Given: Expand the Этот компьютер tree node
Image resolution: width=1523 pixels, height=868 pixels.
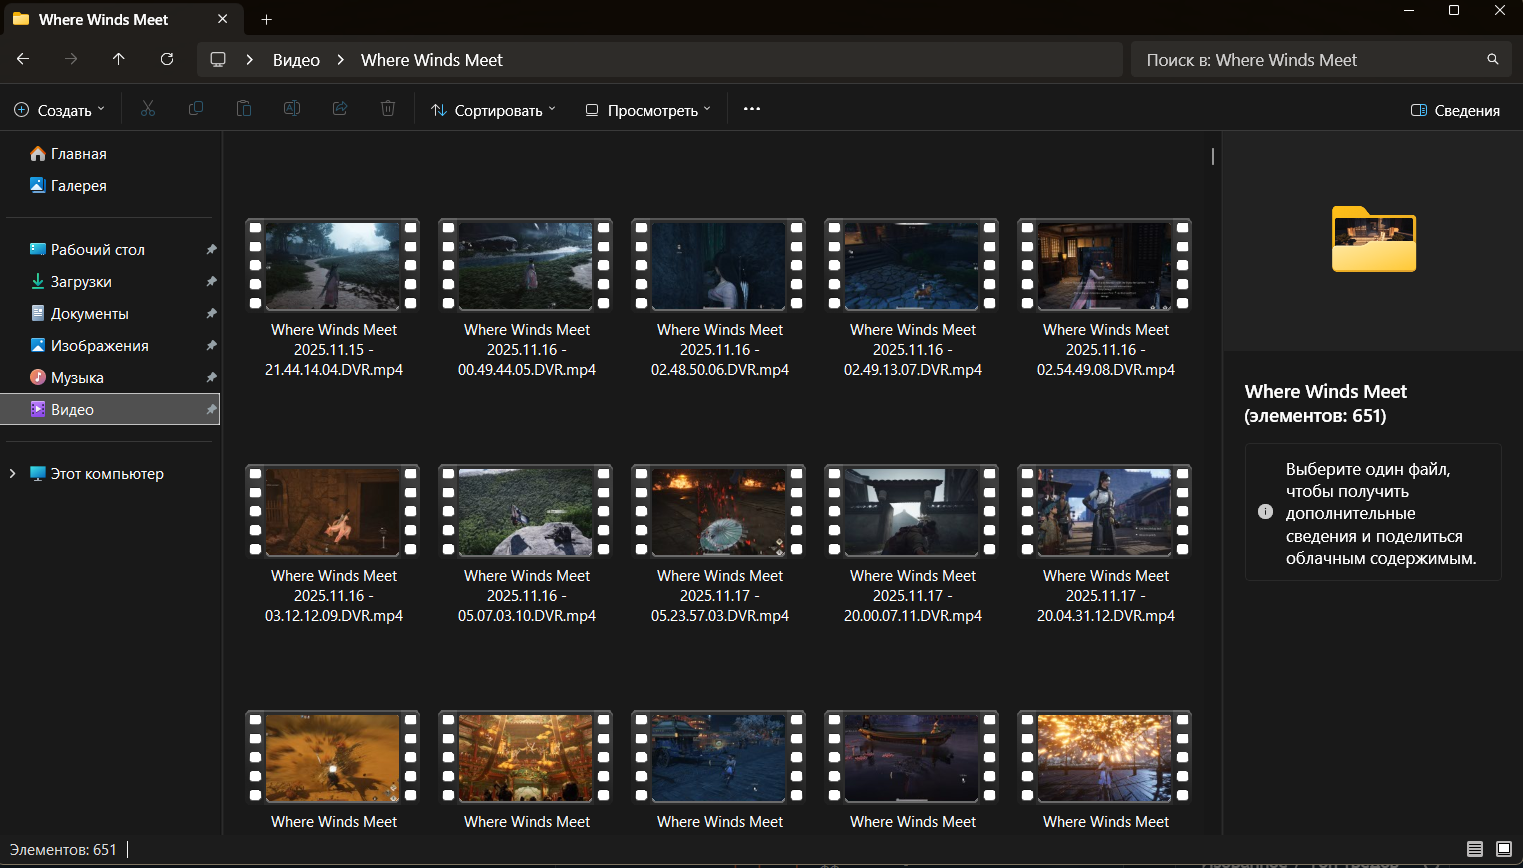Looking at the screenshot, I should click(13, 474).
